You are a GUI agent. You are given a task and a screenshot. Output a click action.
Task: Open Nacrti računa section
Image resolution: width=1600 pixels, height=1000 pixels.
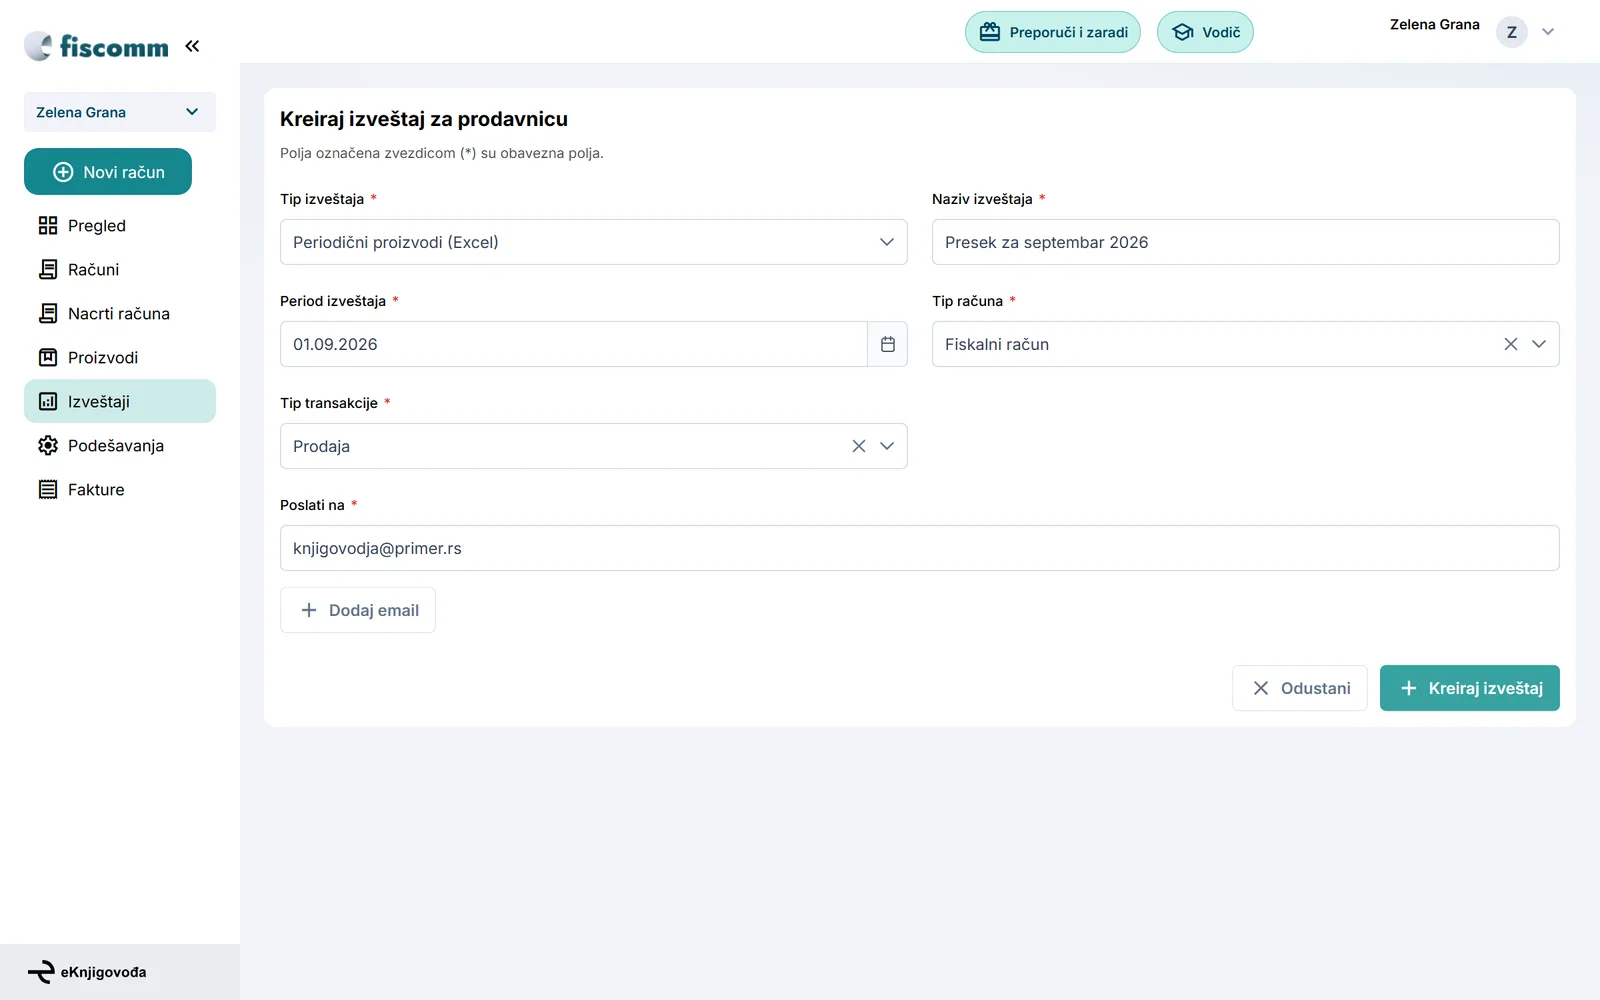120,313
